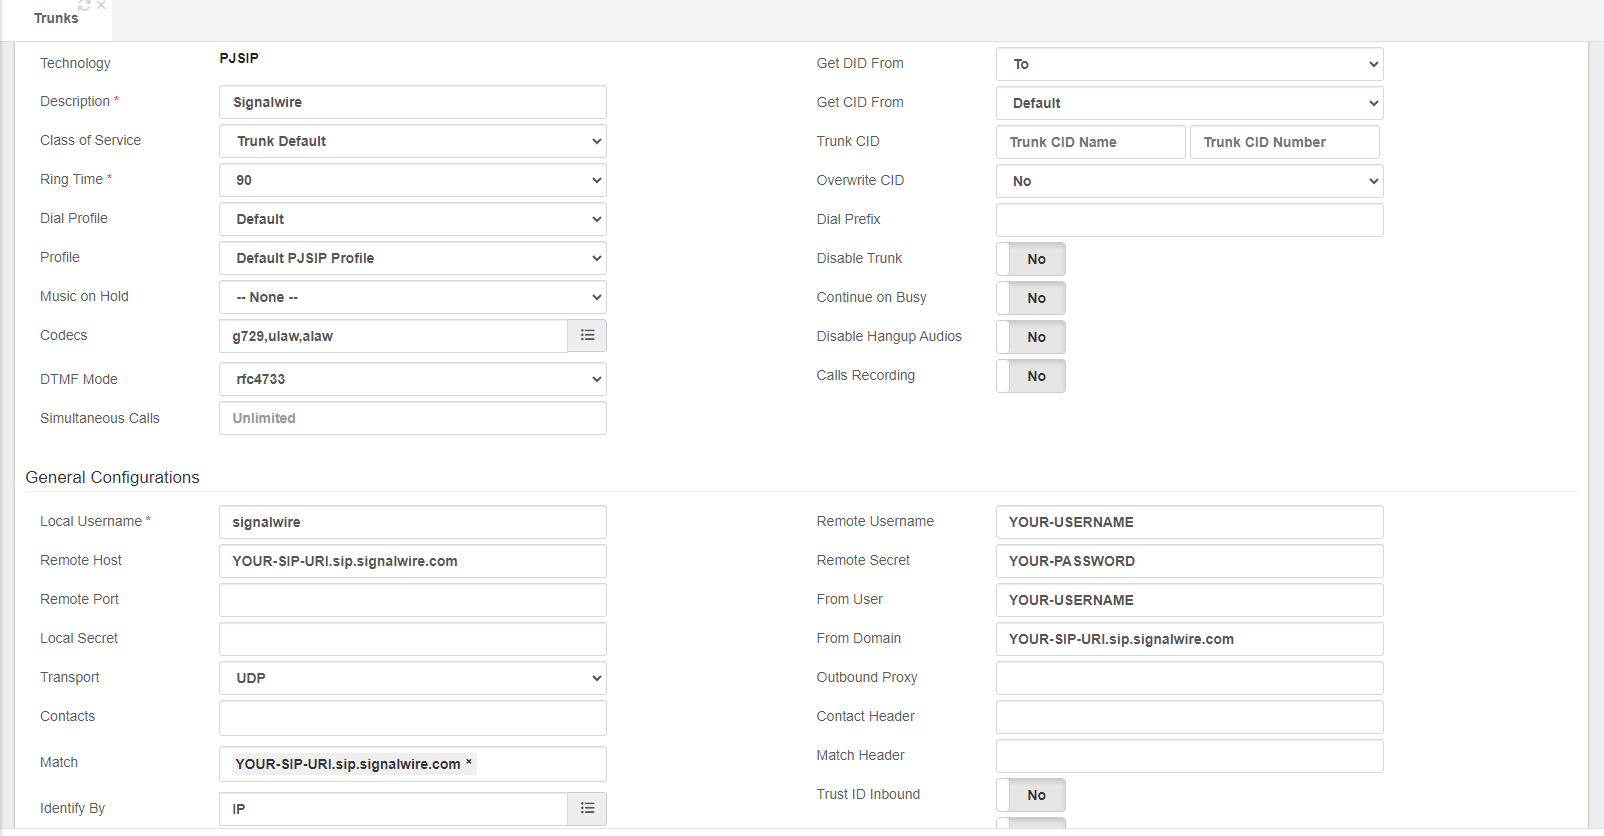Screen dimensions: 1604x836
Task: Open the Transport dropdown
Action: pyautogui.click(x=413, y=678)
